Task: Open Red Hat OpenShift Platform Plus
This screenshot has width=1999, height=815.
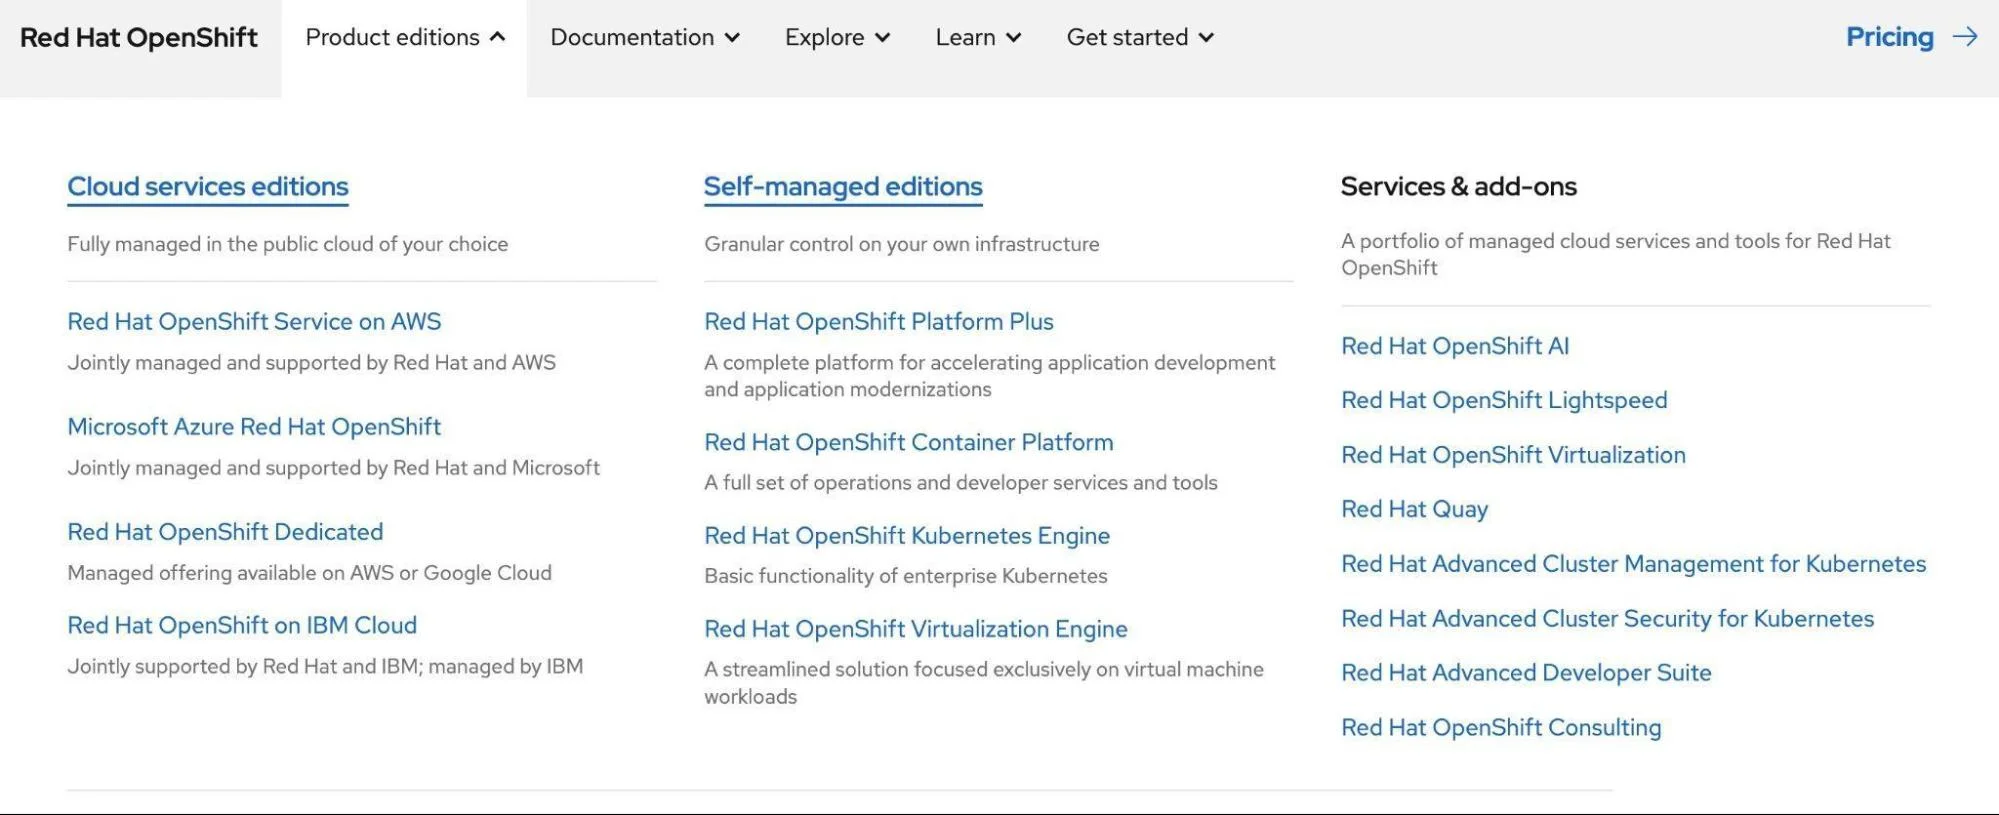Action: tap(879, 321)
